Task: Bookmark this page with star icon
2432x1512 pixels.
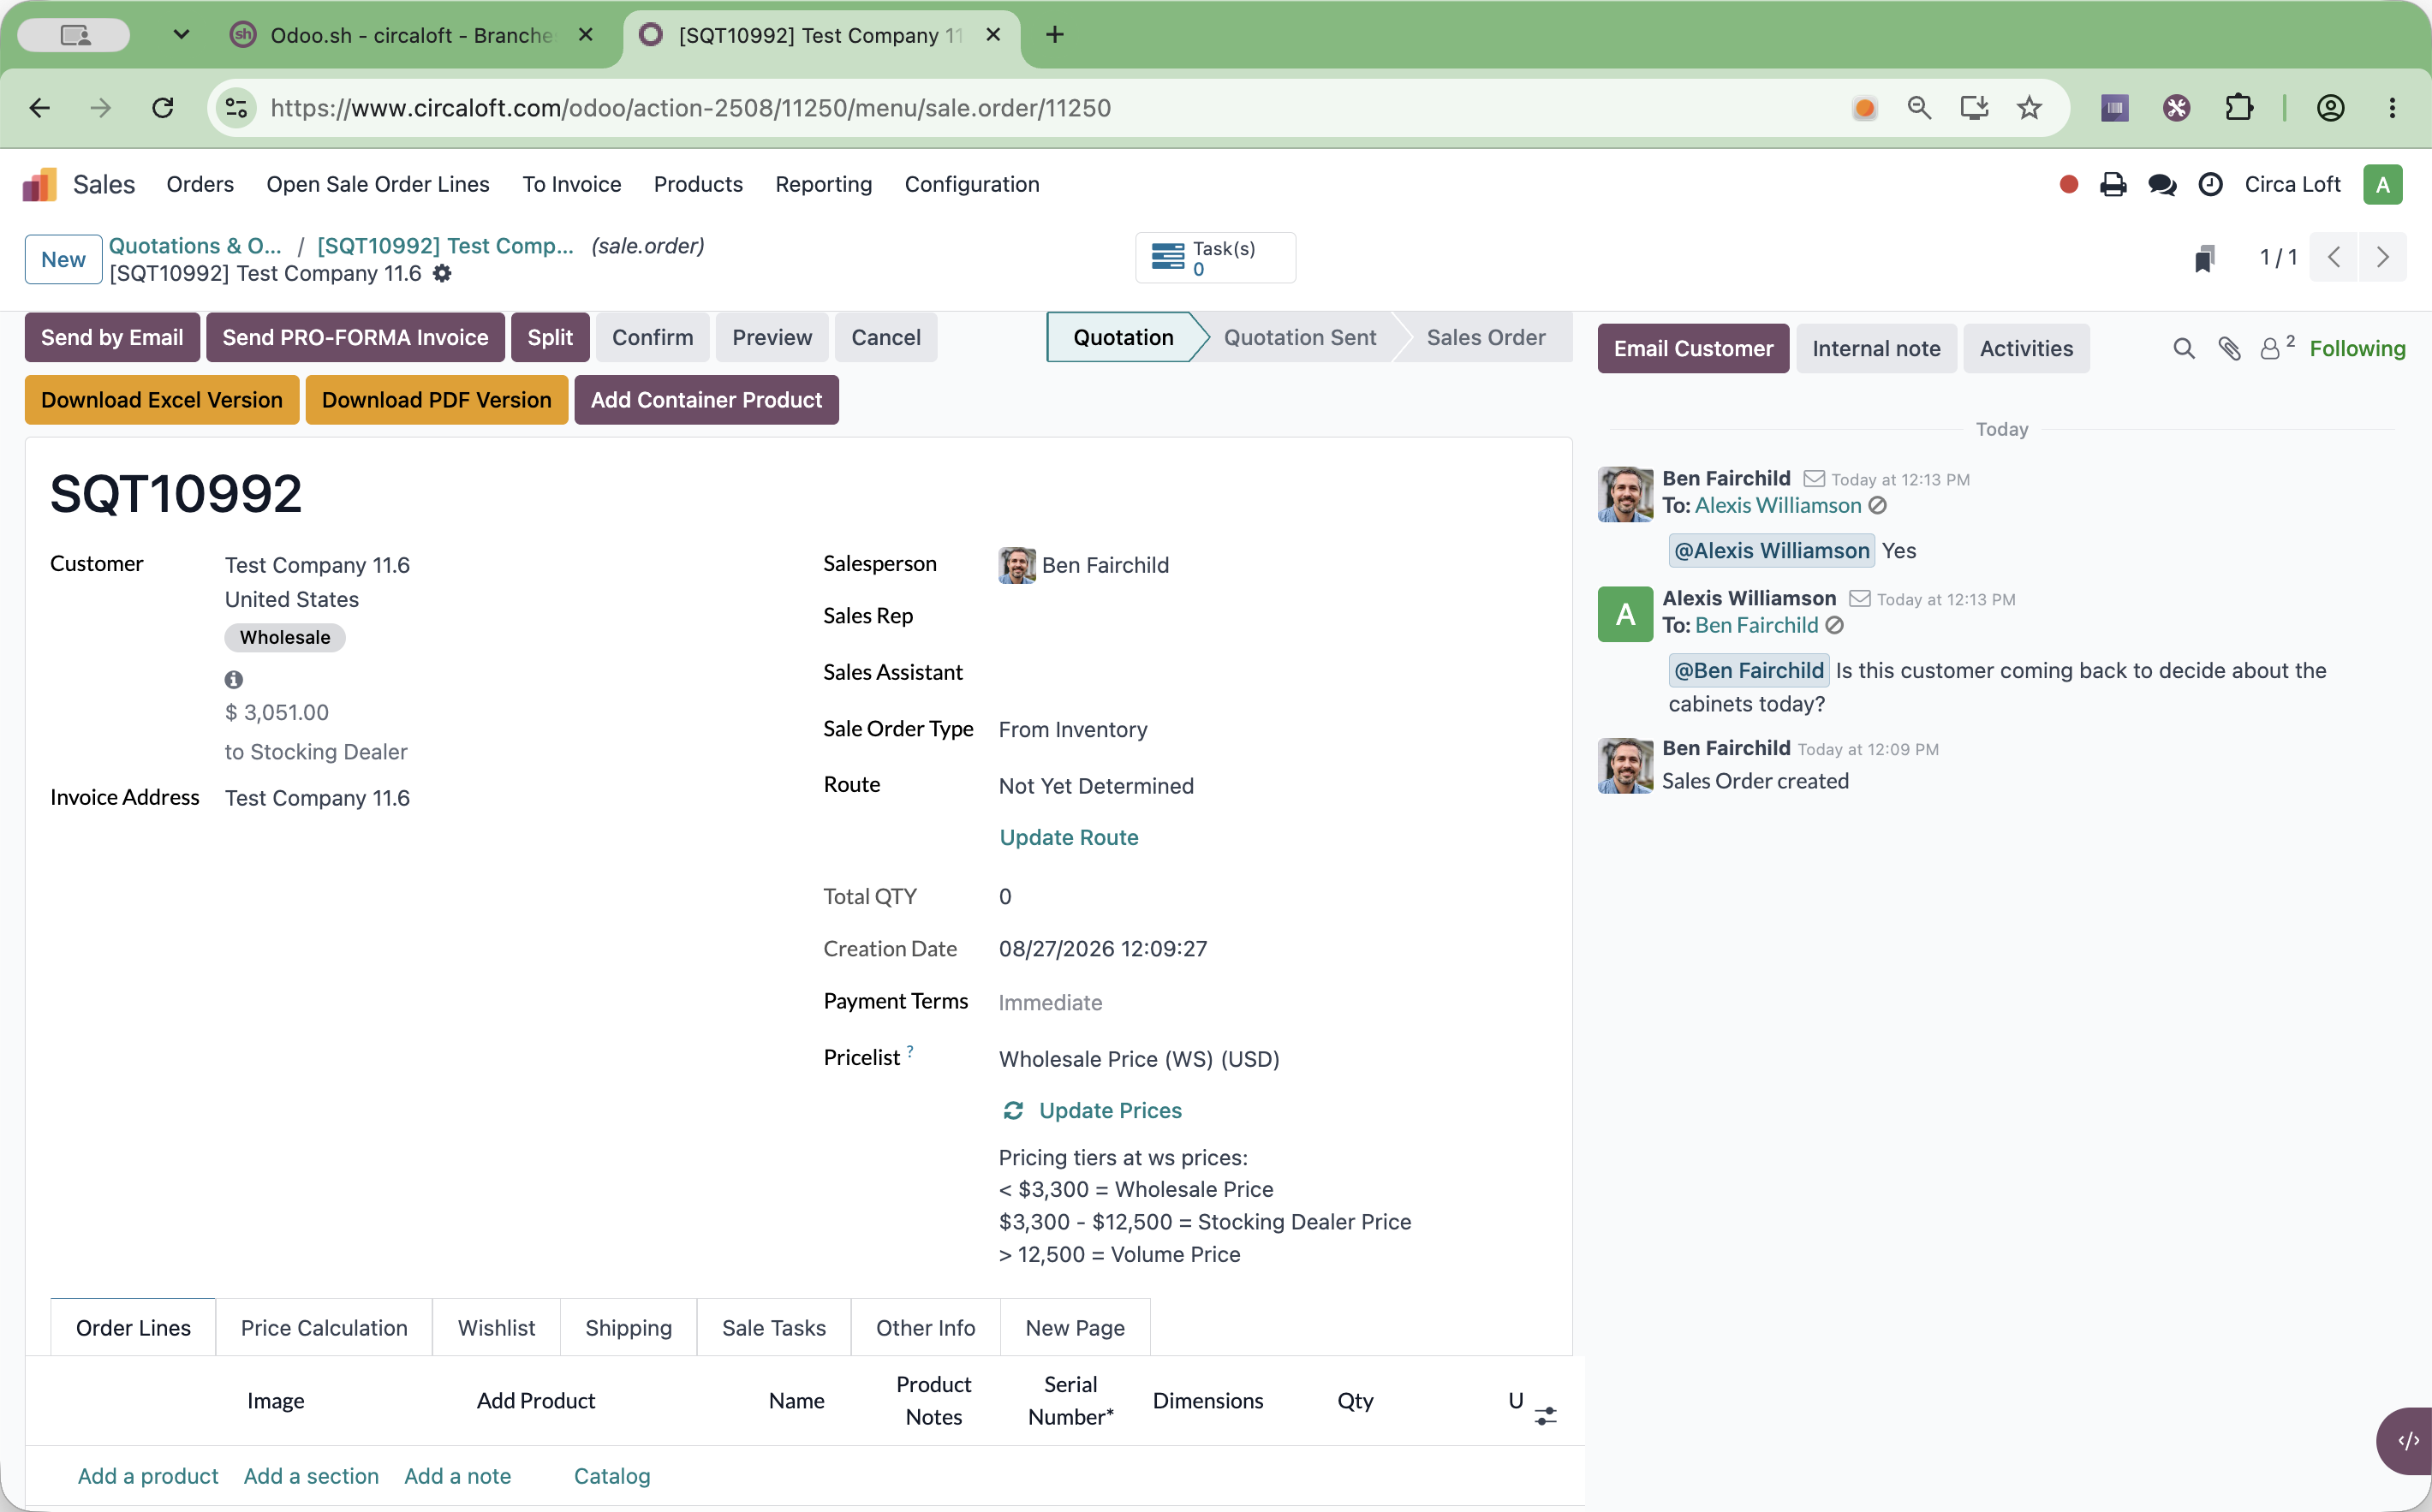Action: point(2029,108)
